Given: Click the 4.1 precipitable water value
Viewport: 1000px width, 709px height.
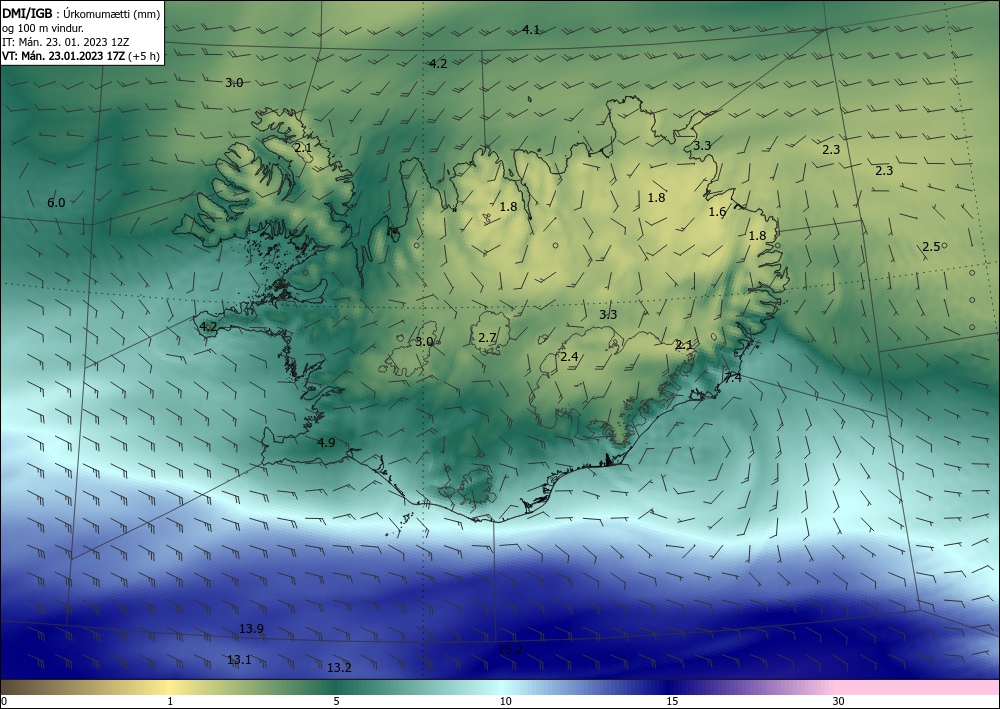Looking at the screenshot, I should click(531, 29).
